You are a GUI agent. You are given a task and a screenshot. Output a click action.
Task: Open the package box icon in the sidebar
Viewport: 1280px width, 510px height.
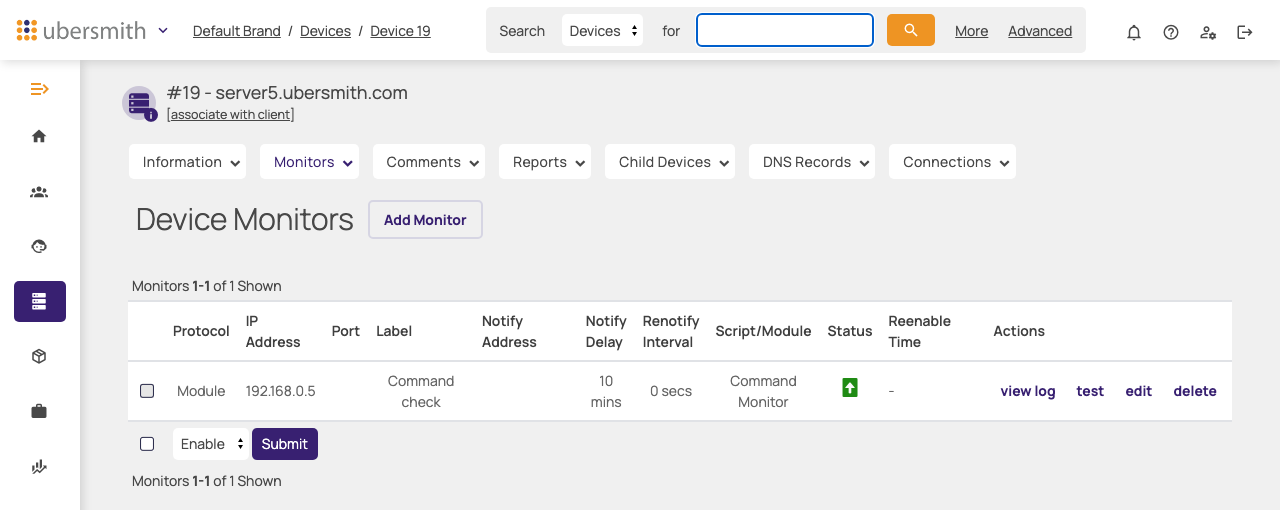(x=39, y=356)
